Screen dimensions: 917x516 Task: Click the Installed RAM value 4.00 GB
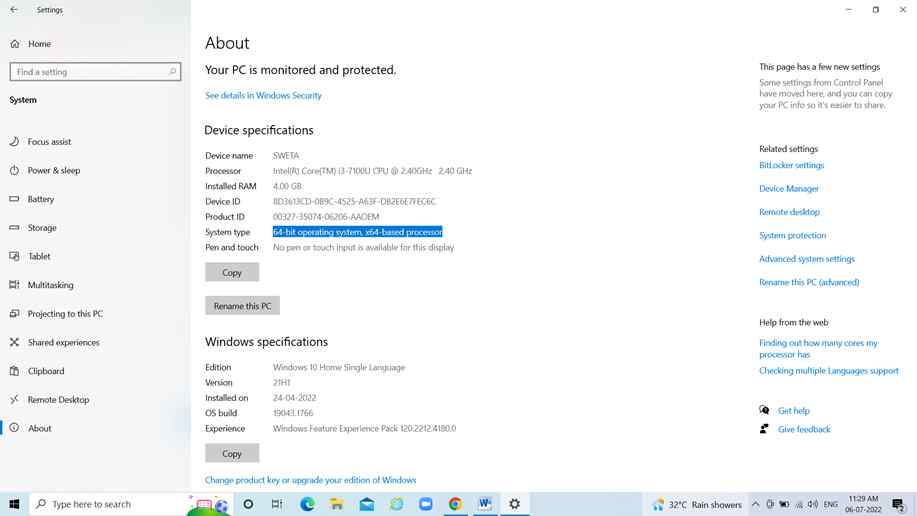[287, 186]
